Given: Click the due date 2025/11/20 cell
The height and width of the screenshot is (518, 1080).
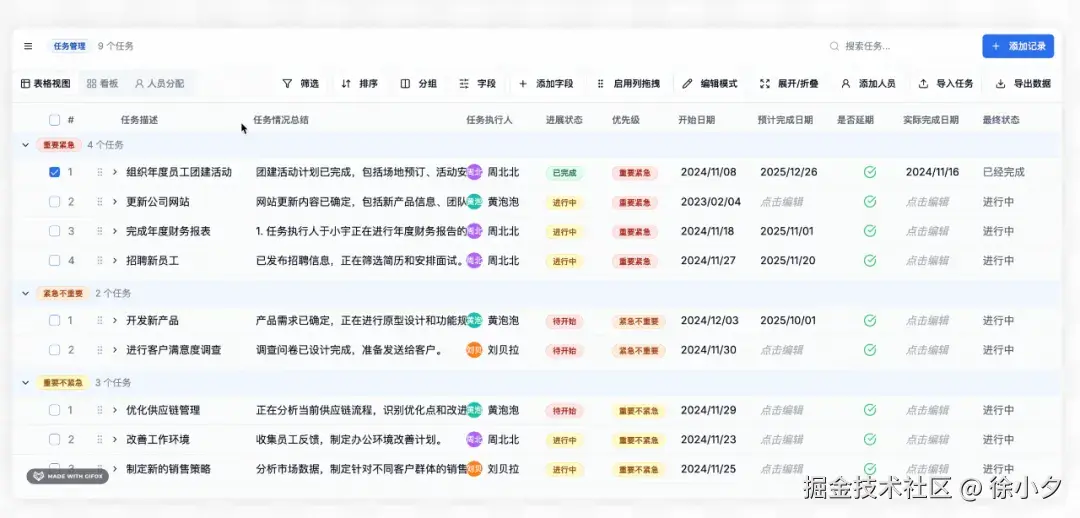Looking at the screenshot, I should (788, 260).
